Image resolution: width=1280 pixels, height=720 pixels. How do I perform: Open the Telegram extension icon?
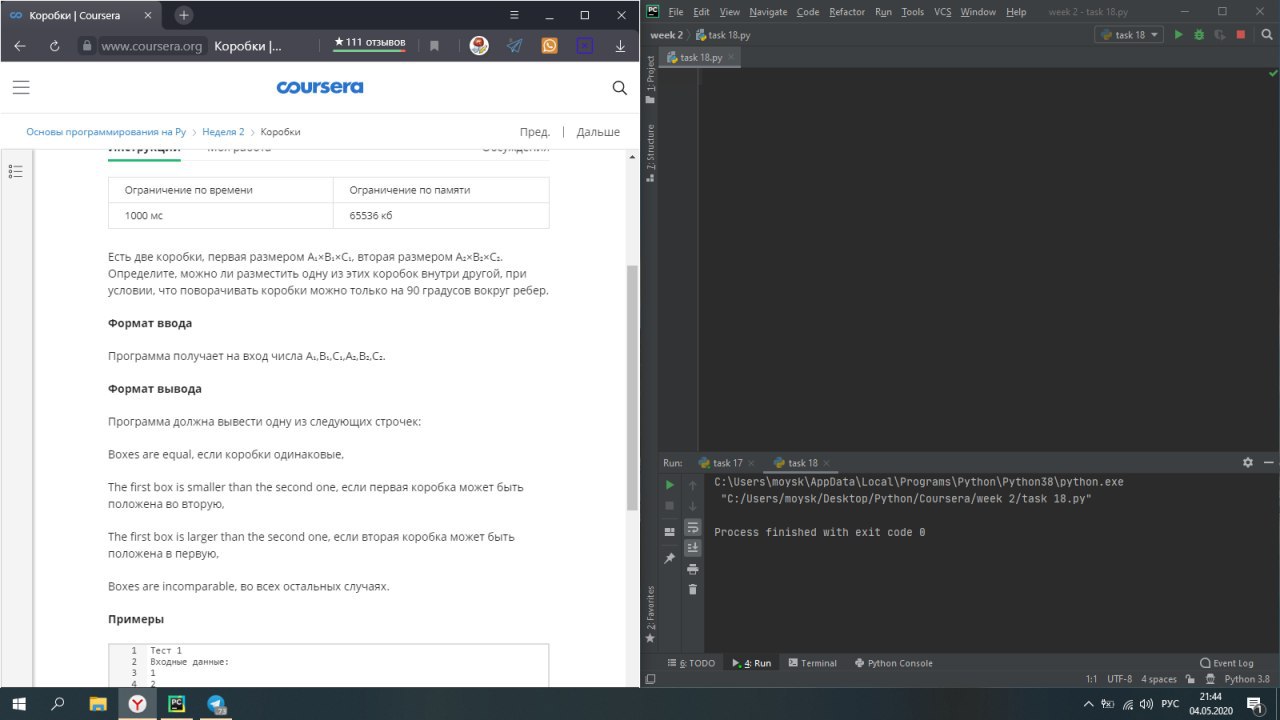click(x=514, y=46)
